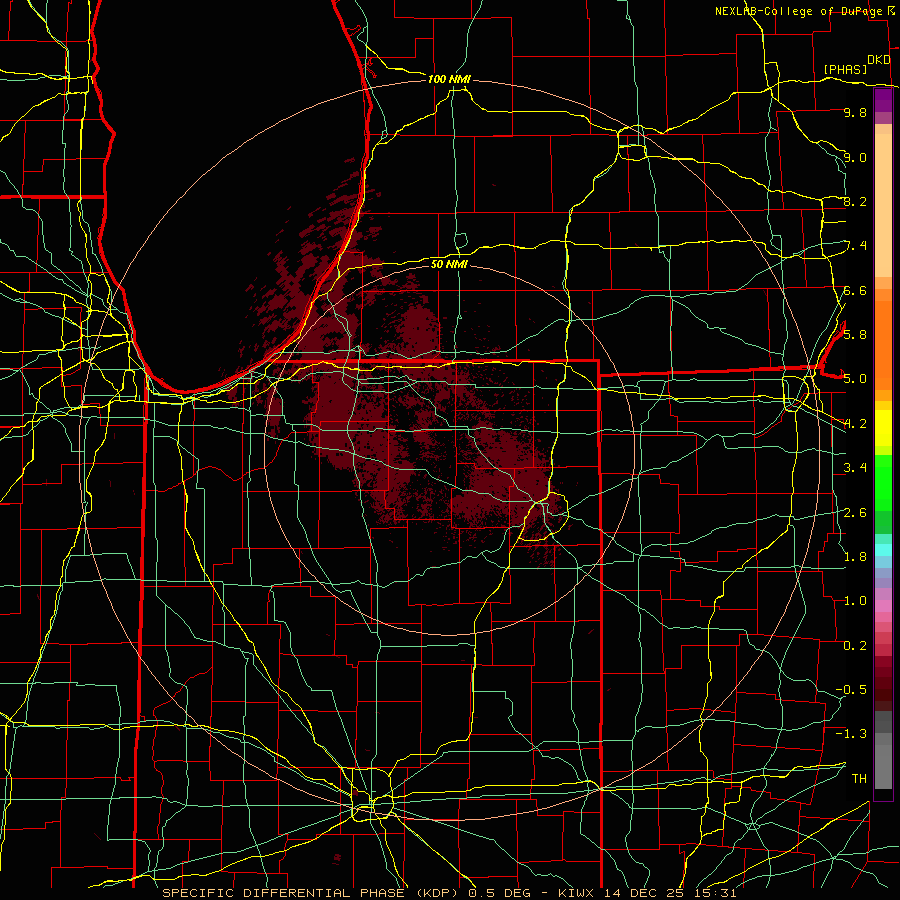Click the 1.0 value on the scale
900x900 pixels.
(x=855, y=600)
